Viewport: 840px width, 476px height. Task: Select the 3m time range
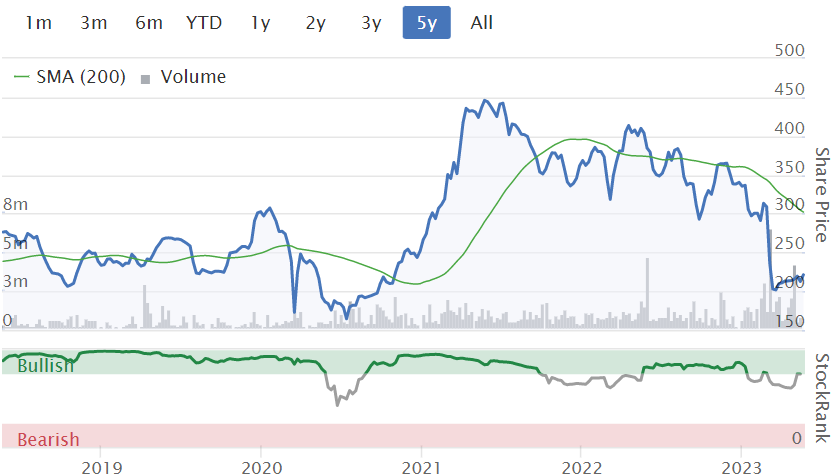[94, 22]
